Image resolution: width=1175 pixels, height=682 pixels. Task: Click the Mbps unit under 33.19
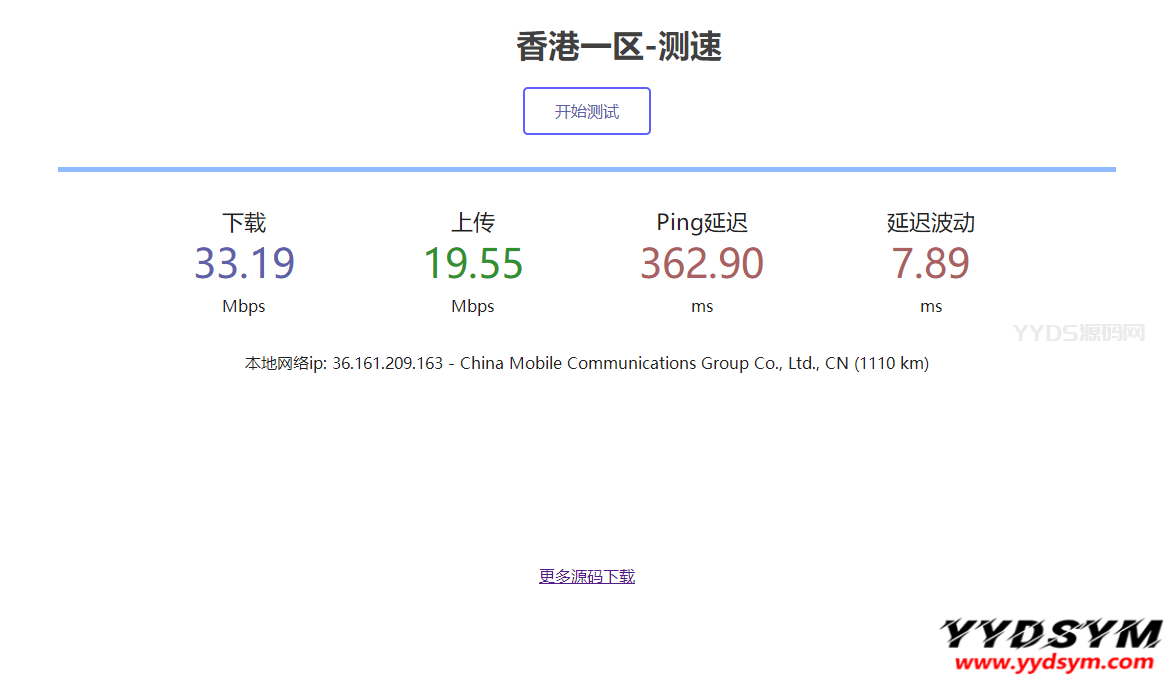pyautogui.click(x=244, y=306)
